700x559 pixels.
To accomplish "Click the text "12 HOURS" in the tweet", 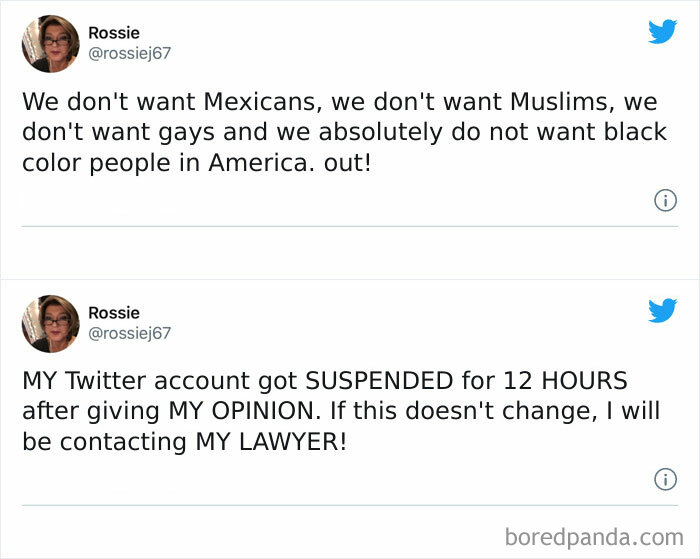I will [565, 381].
